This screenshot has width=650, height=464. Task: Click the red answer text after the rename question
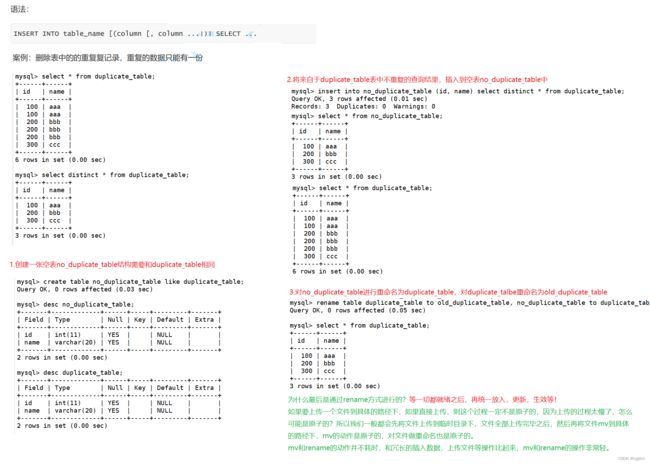point(483,399)
